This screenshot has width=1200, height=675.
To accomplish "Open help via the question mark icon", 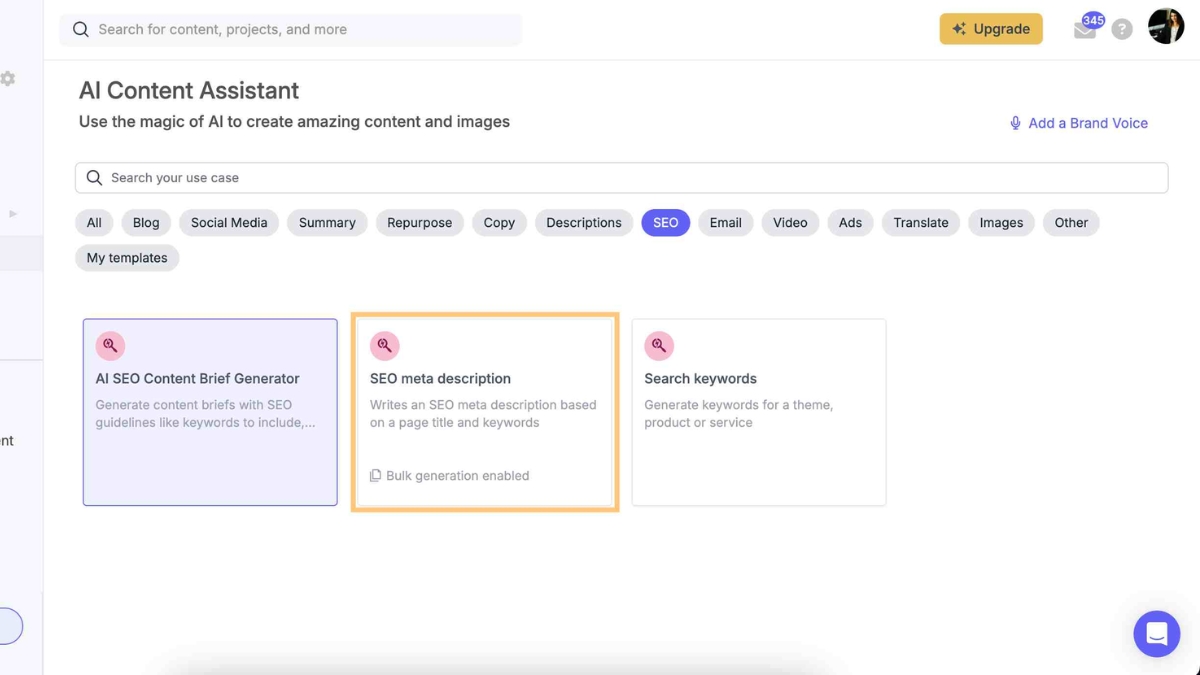I will [1122, 28].
